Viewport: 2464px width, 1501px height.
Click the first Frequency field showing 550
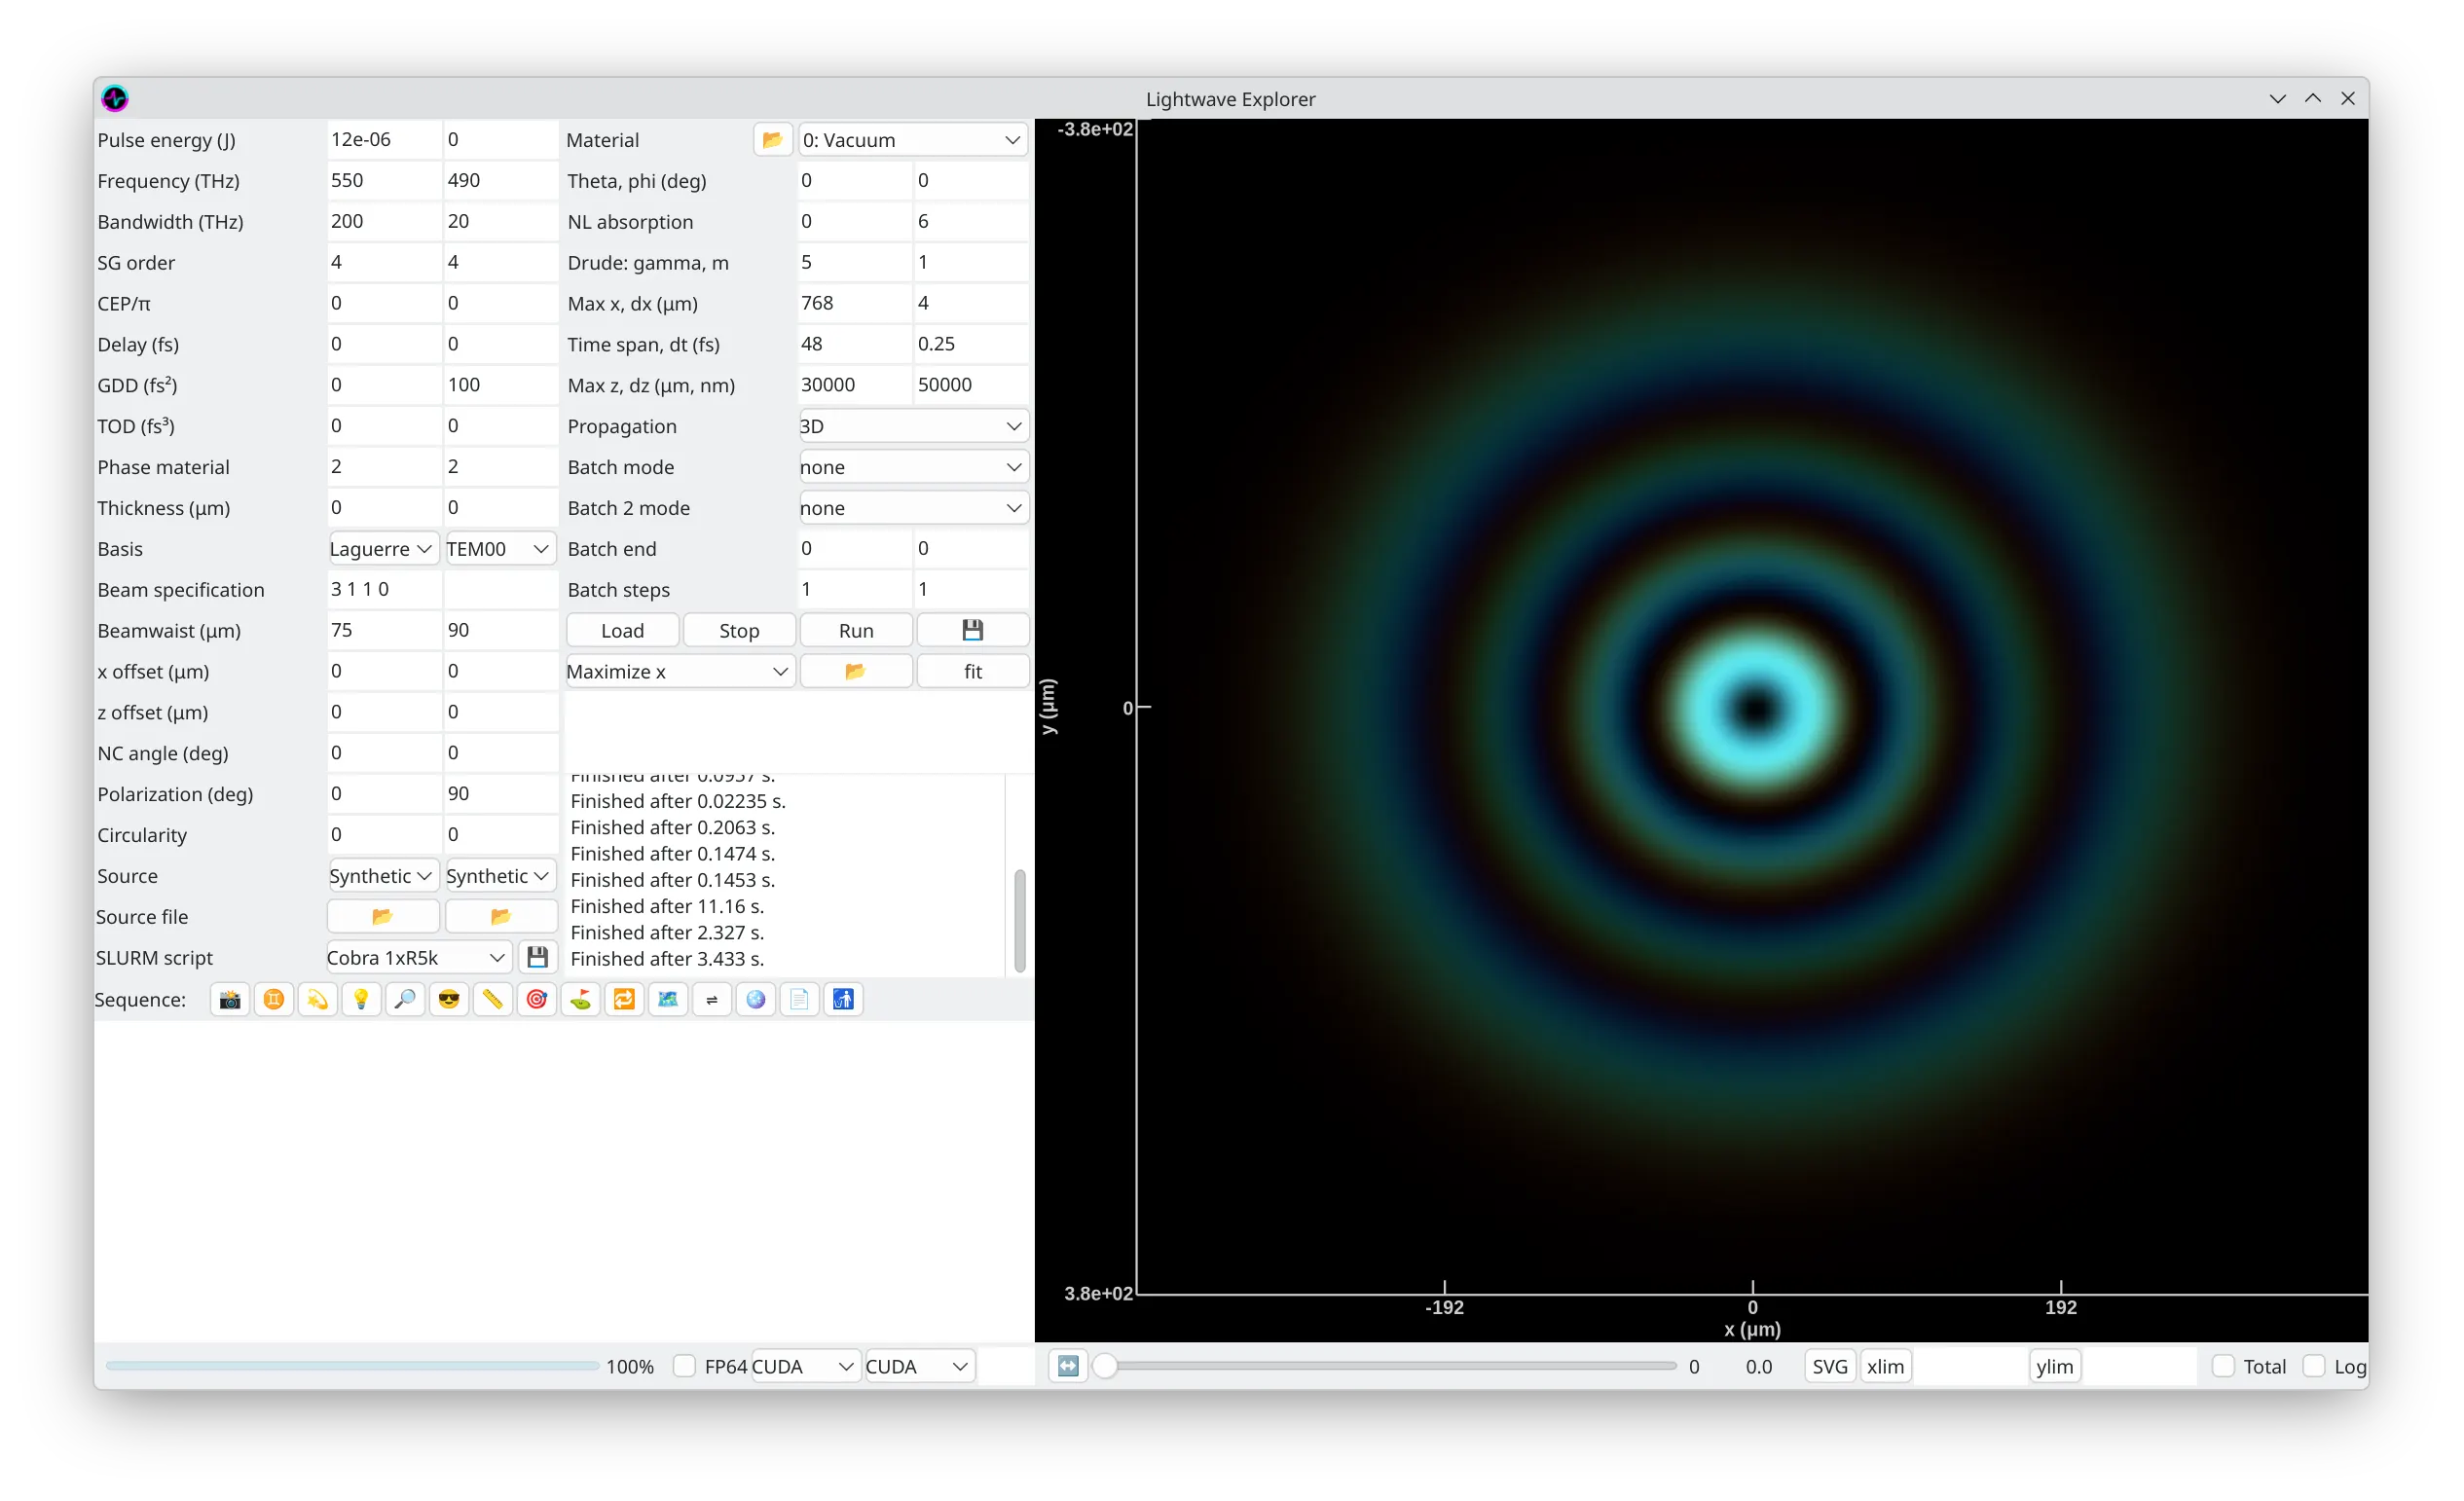(x=384, y=180)
